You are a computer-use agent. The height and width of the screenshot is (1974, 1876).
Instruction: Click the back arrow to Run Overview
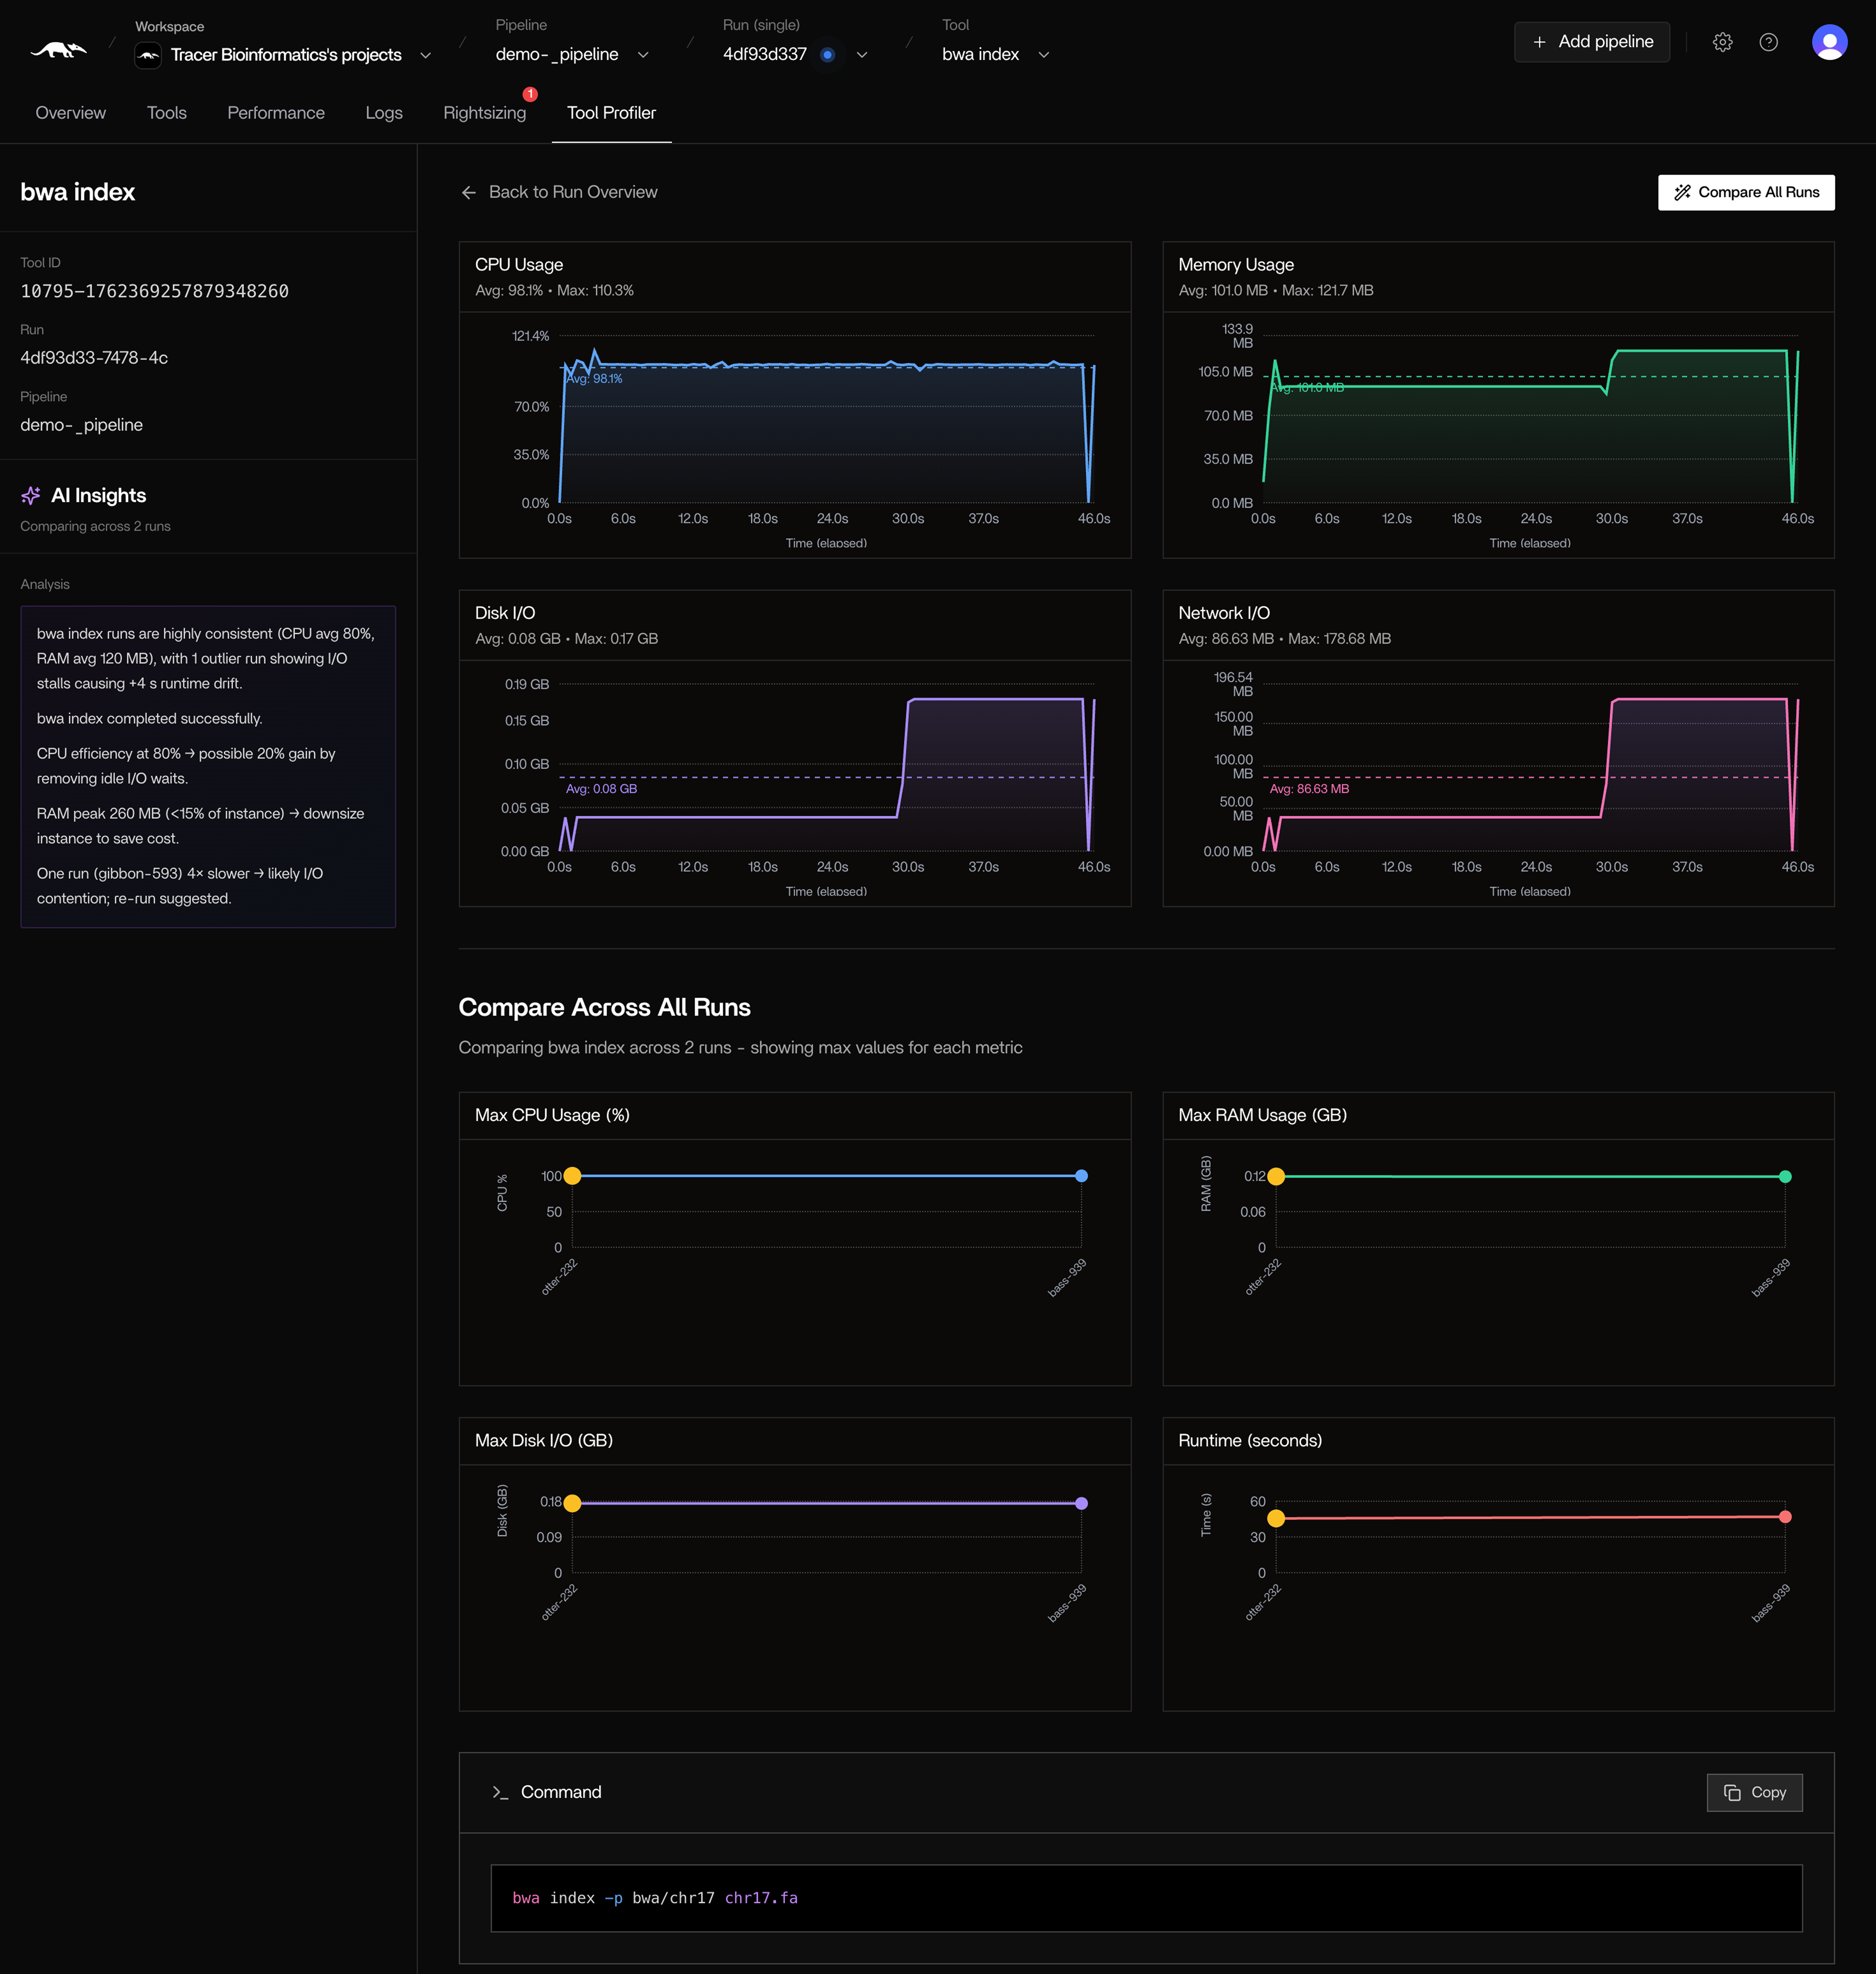468,192
